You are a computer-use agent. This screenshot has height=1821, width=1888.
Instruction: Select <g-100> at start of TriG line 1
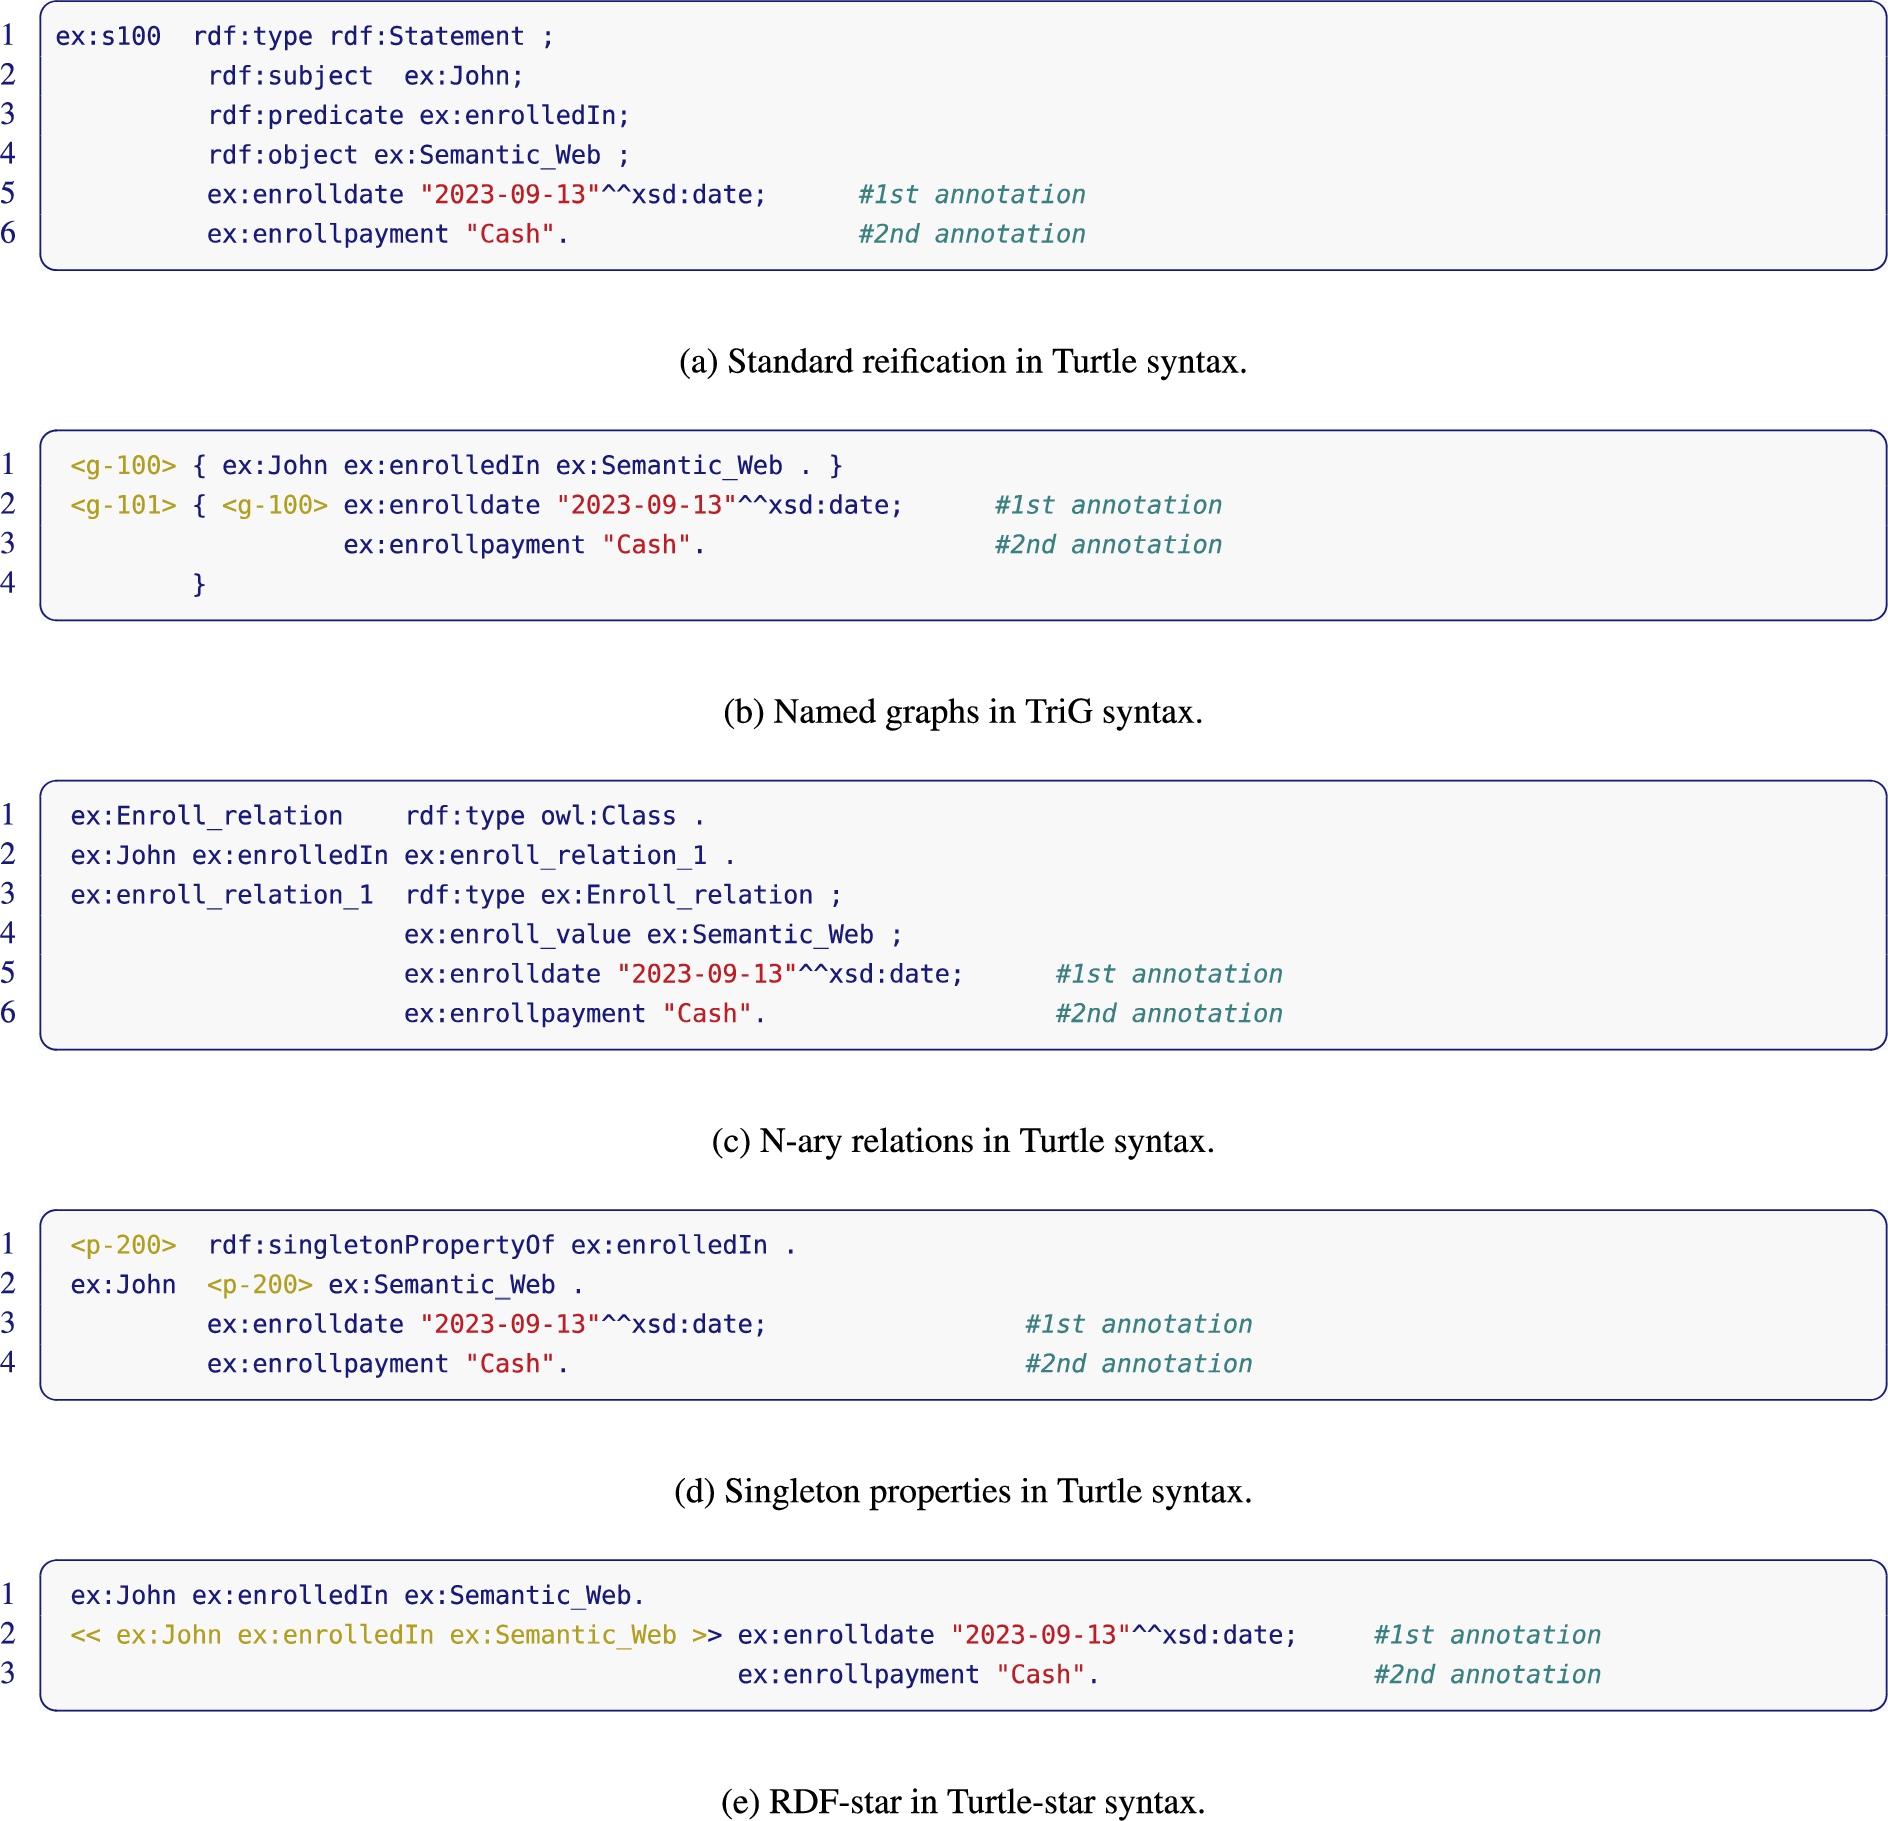[124, 465]
